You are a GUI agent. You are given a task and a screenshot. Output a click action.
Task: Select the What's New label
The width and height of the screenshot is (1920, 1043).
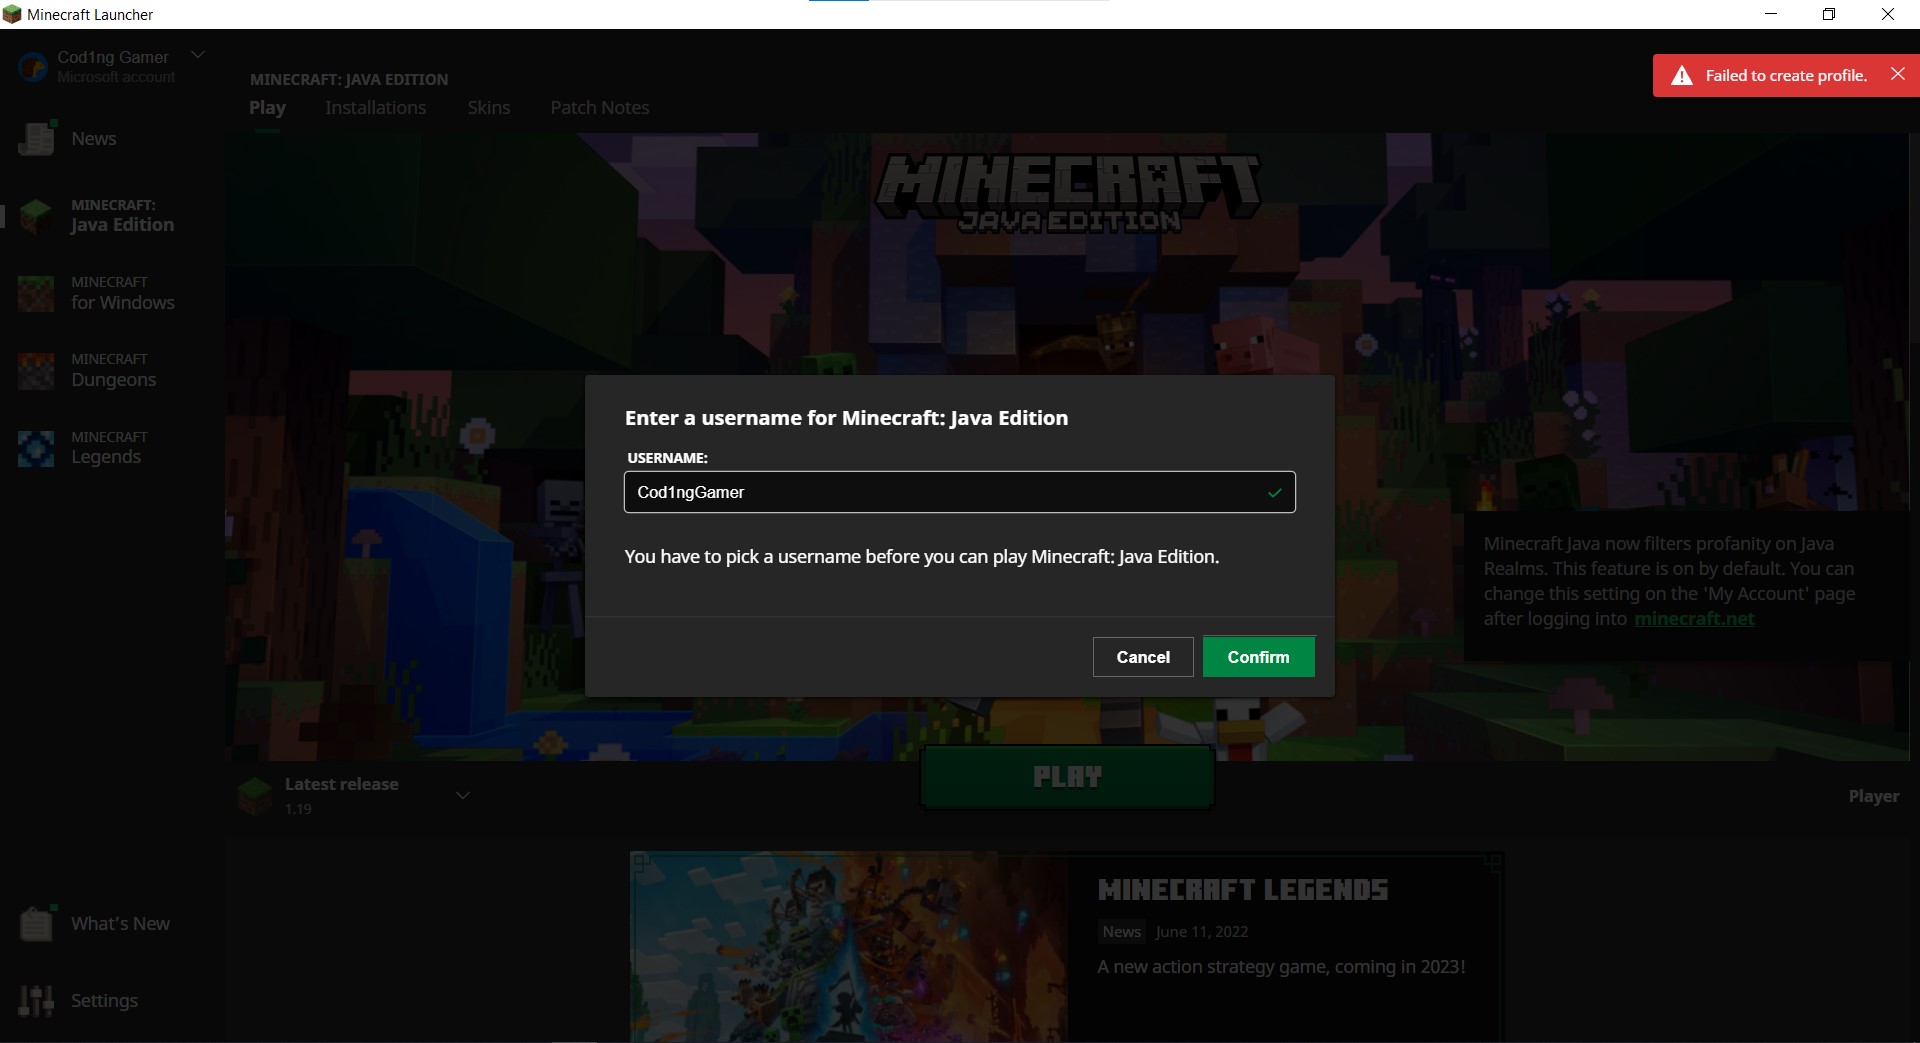pyautogui.click(x=120, y=923)
